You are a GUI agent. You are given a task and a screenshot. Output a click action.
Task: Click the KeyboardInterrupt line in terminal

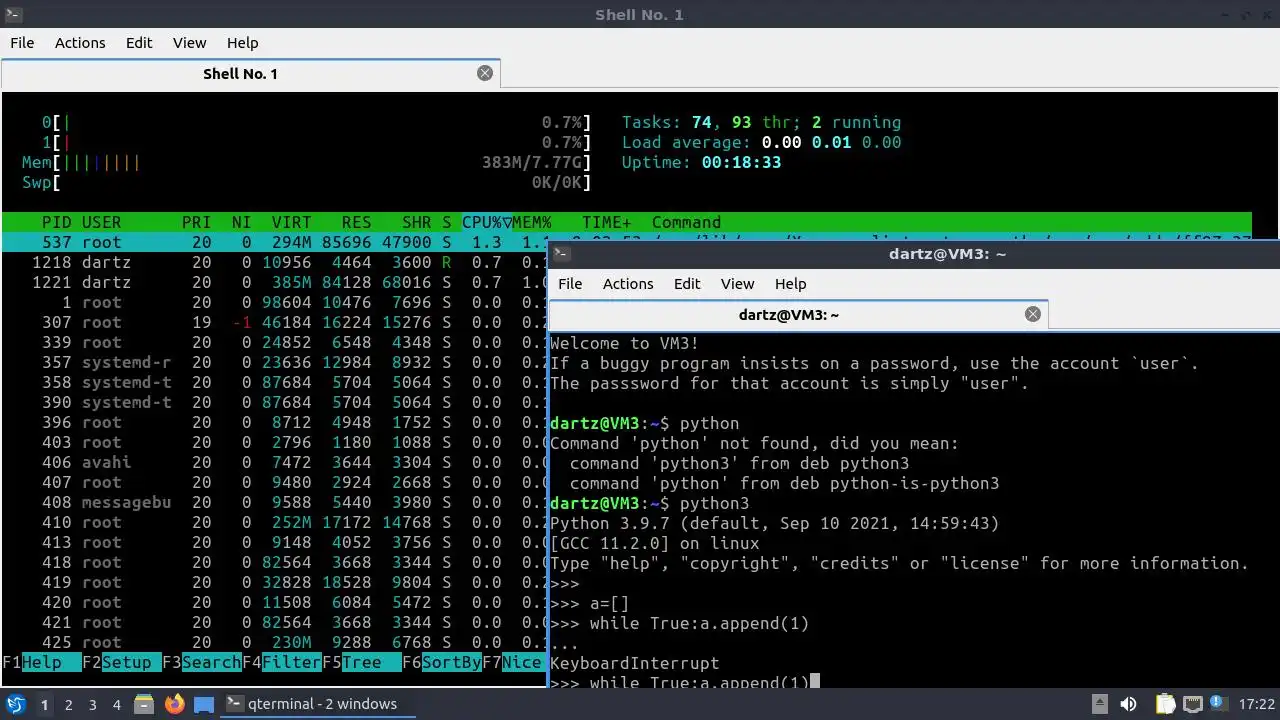click(635, 663)
